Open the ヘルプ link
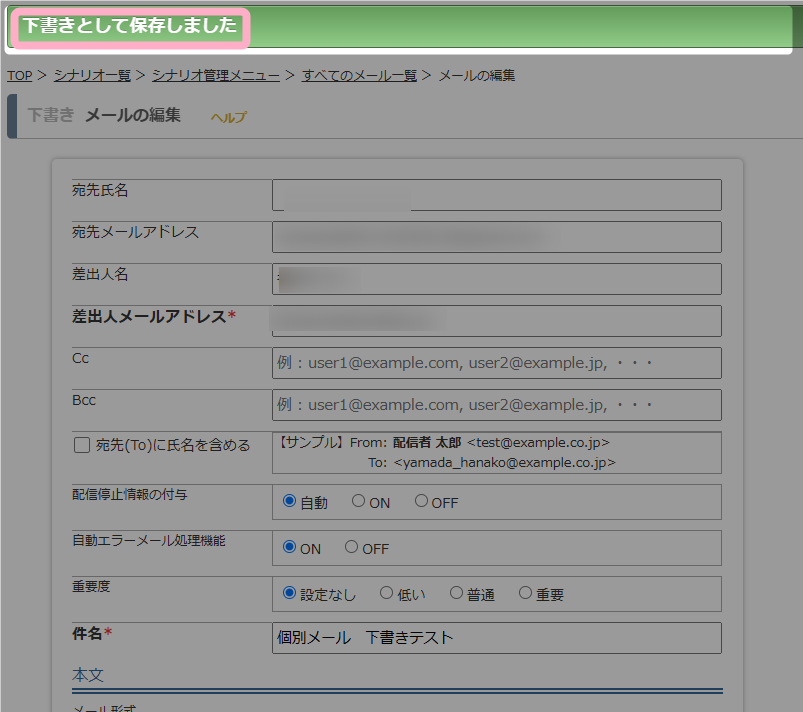 coord(228,117)
